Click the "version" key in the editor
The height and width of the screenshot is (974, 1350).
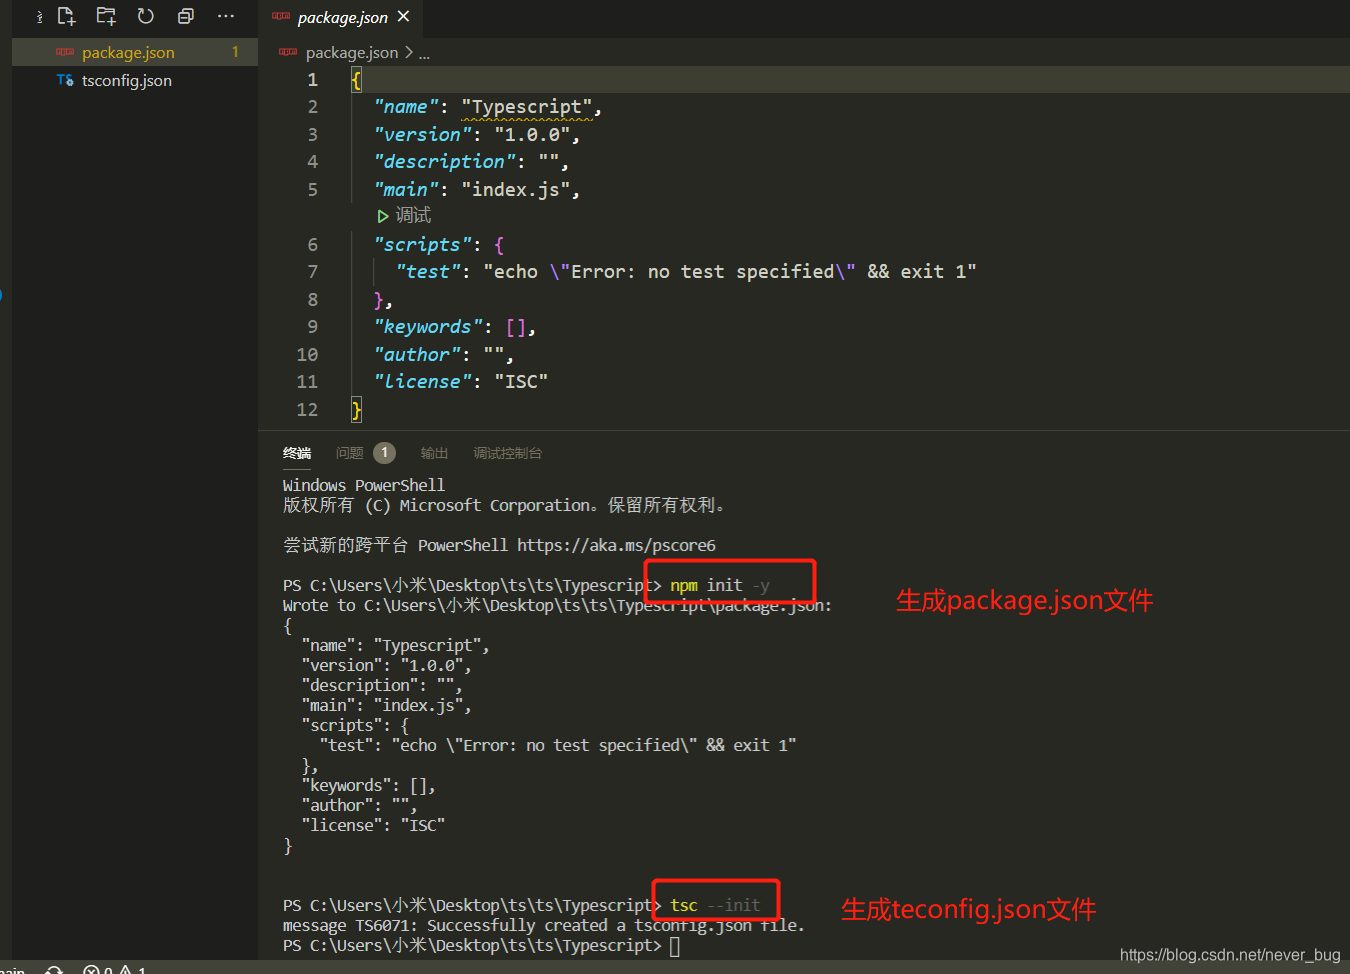click(x=422, y=135)
